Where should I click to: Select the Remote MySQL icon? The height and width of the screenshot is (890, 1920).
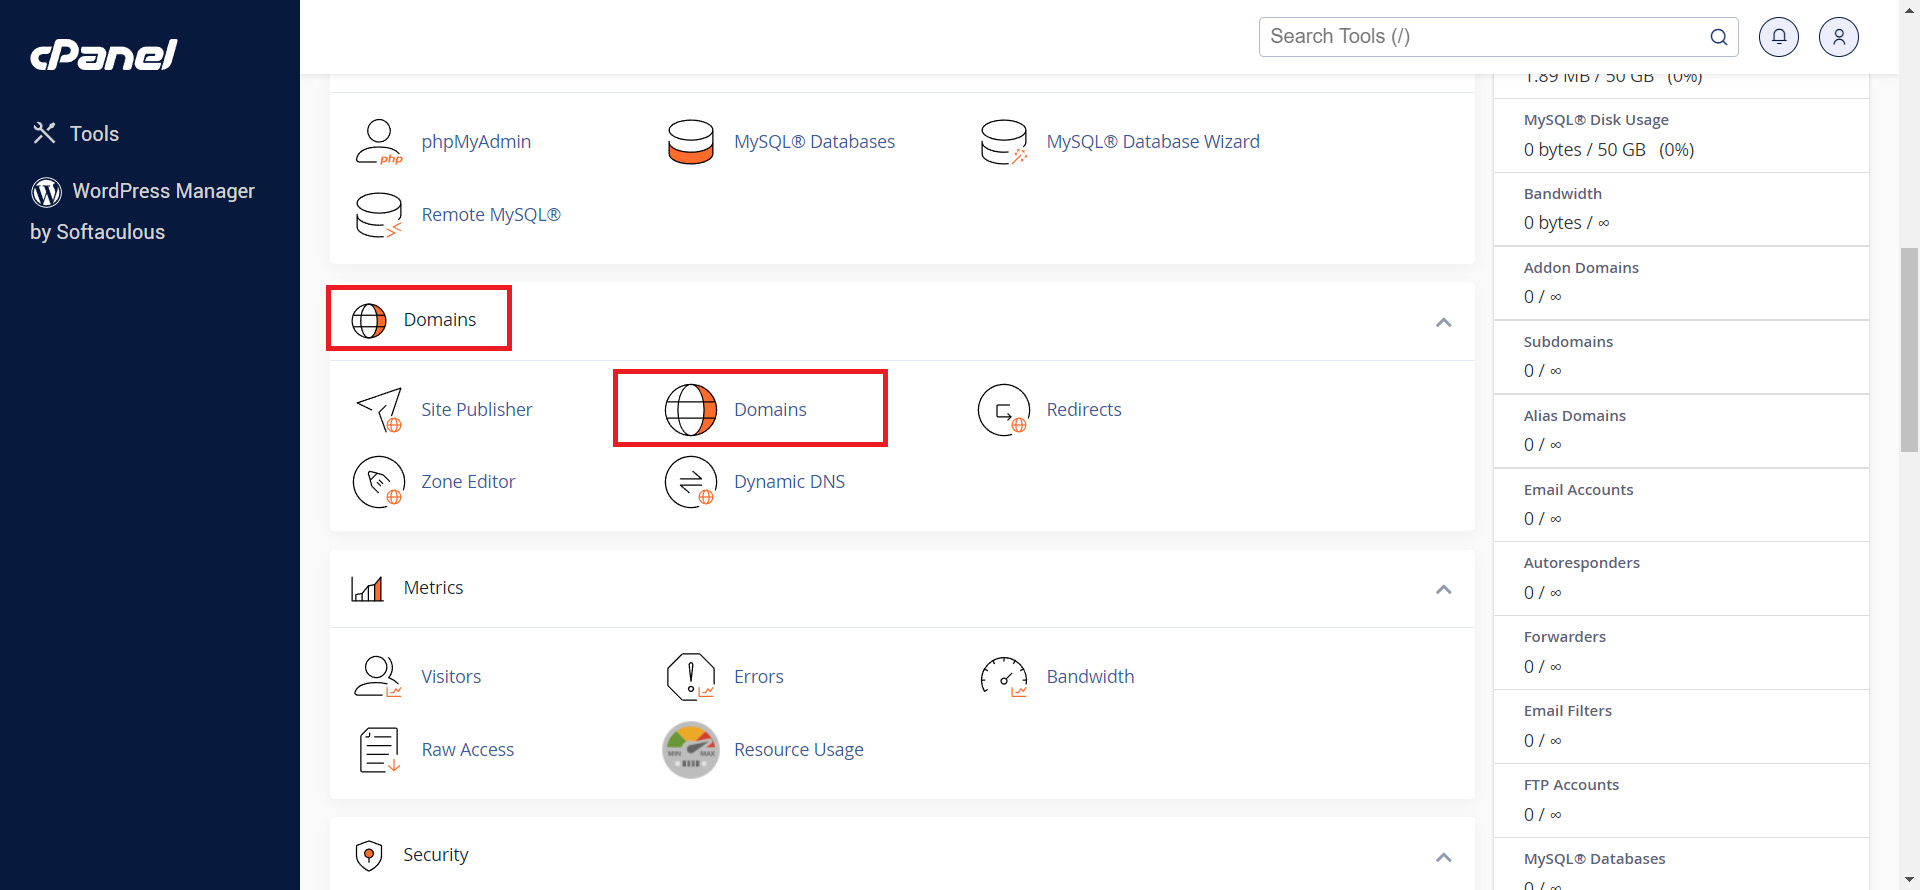pos(379,215)
